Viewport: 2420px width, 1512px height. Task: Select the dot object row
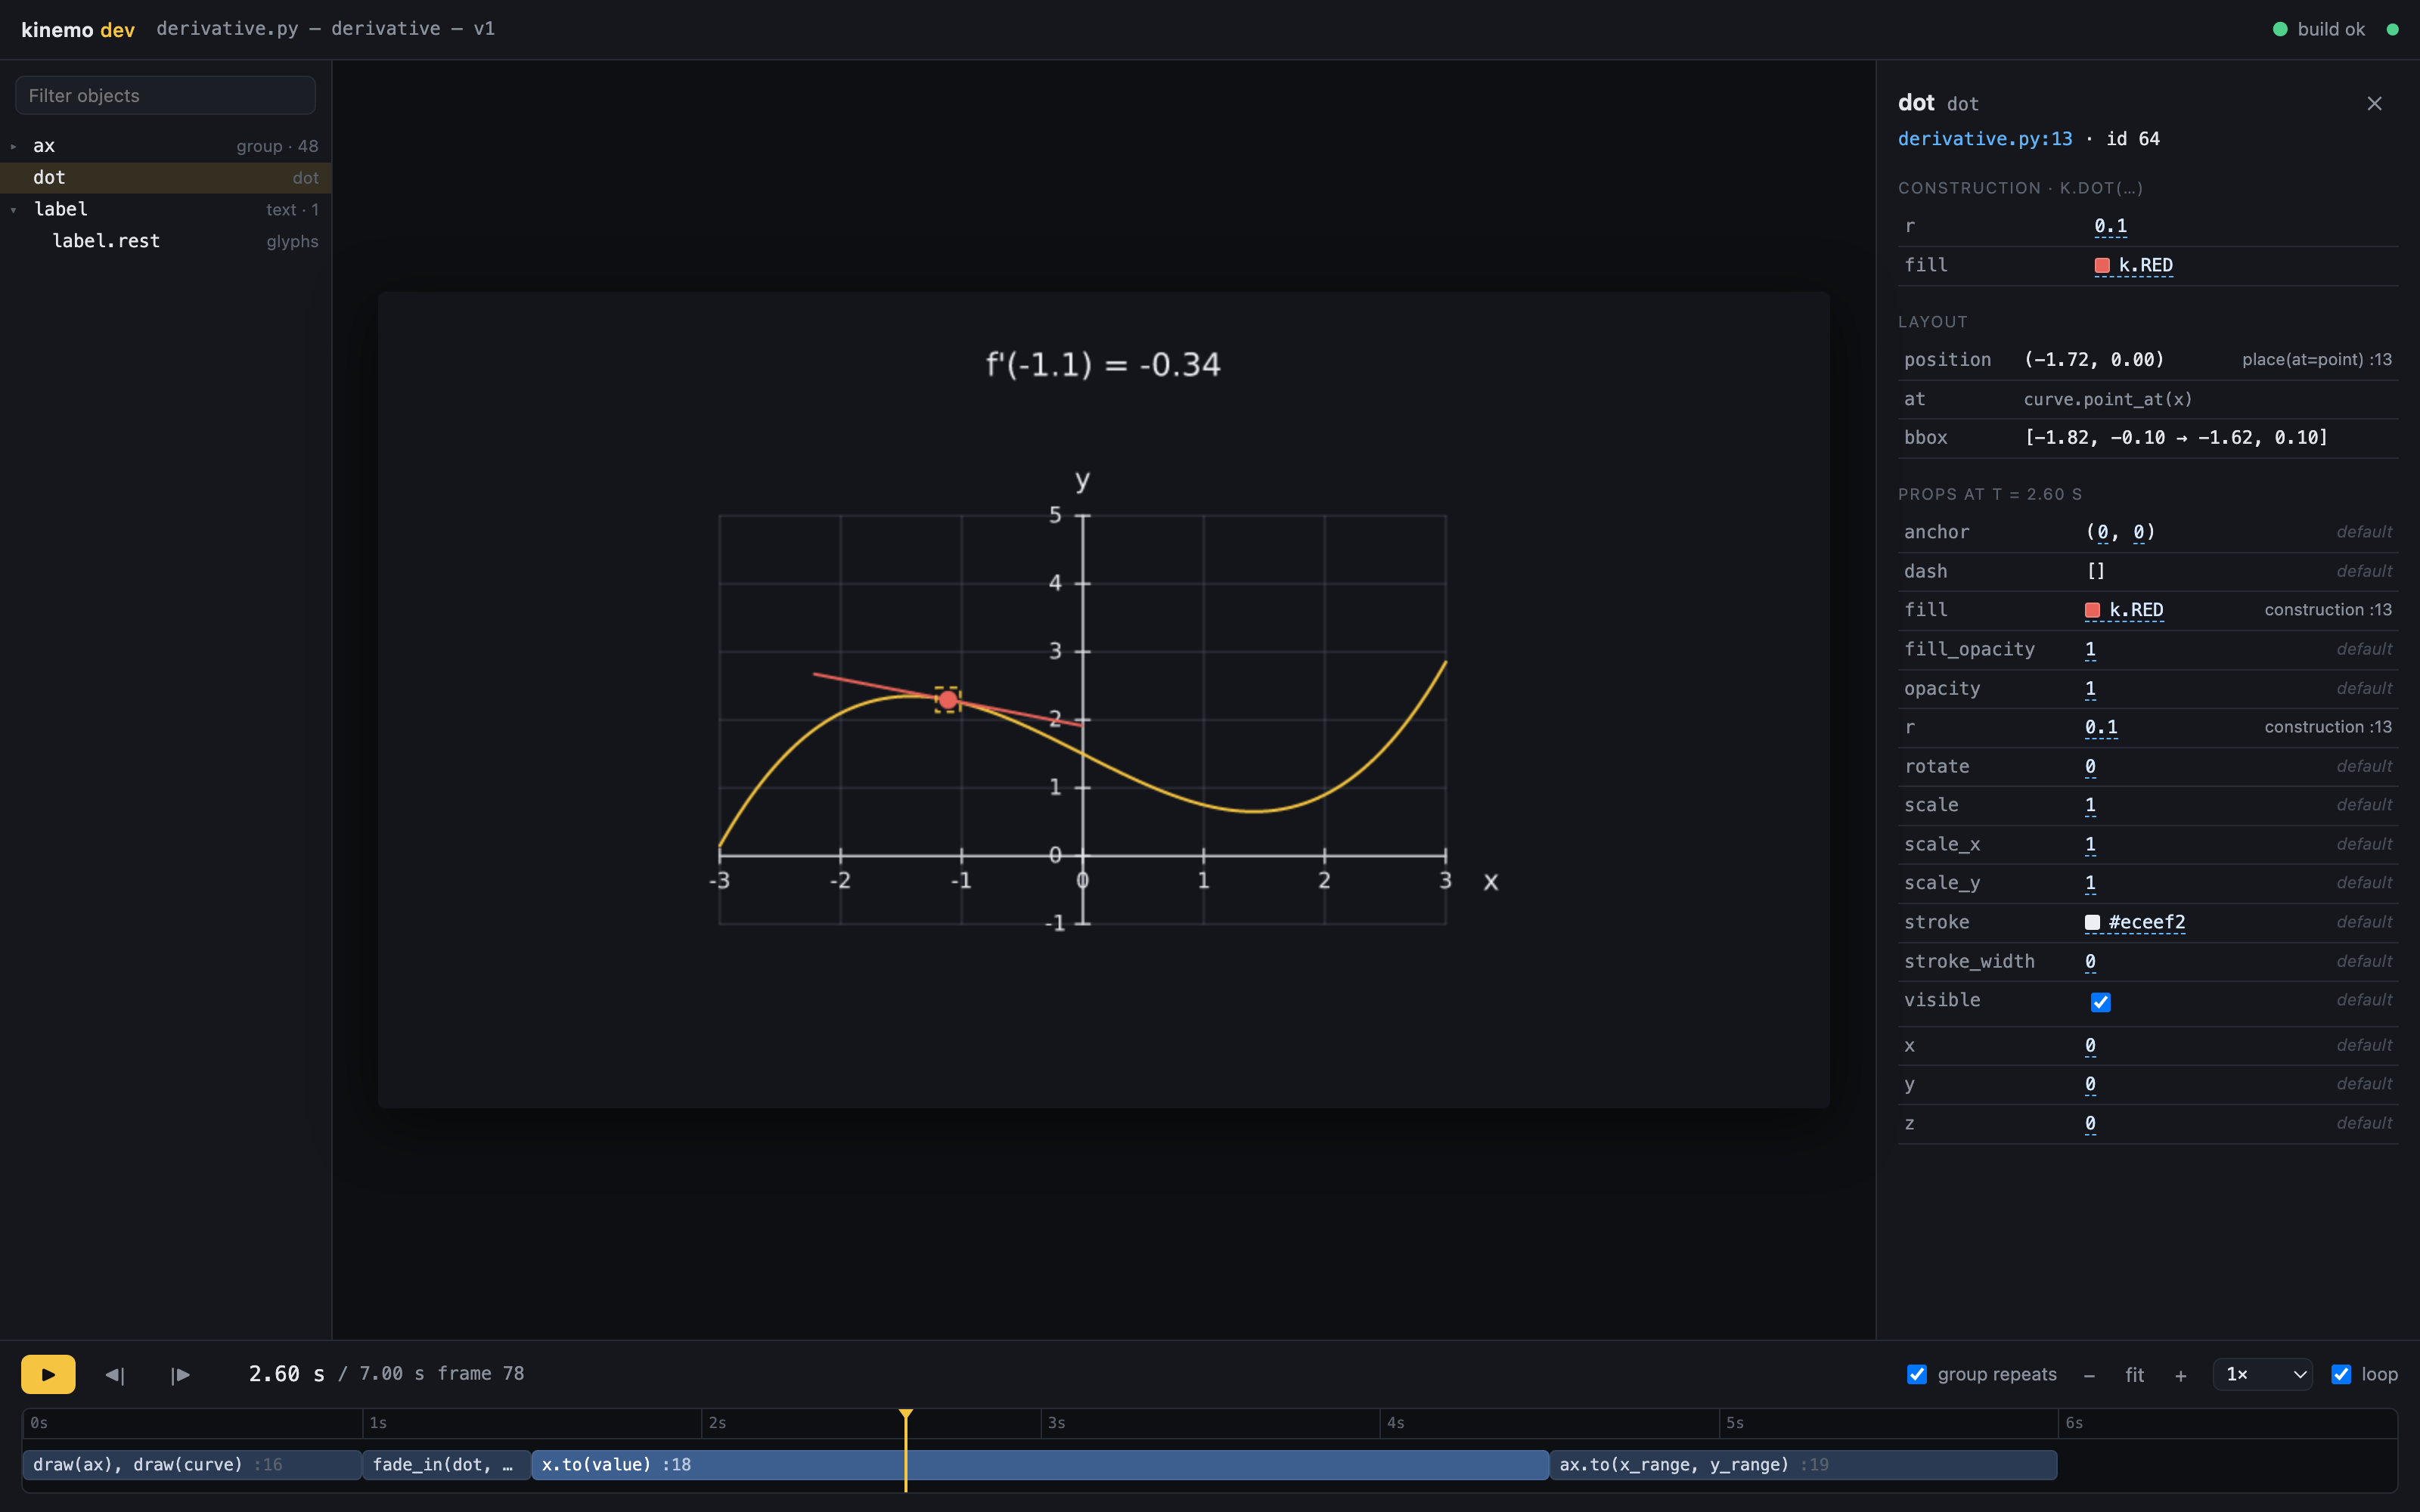[165, 178]
